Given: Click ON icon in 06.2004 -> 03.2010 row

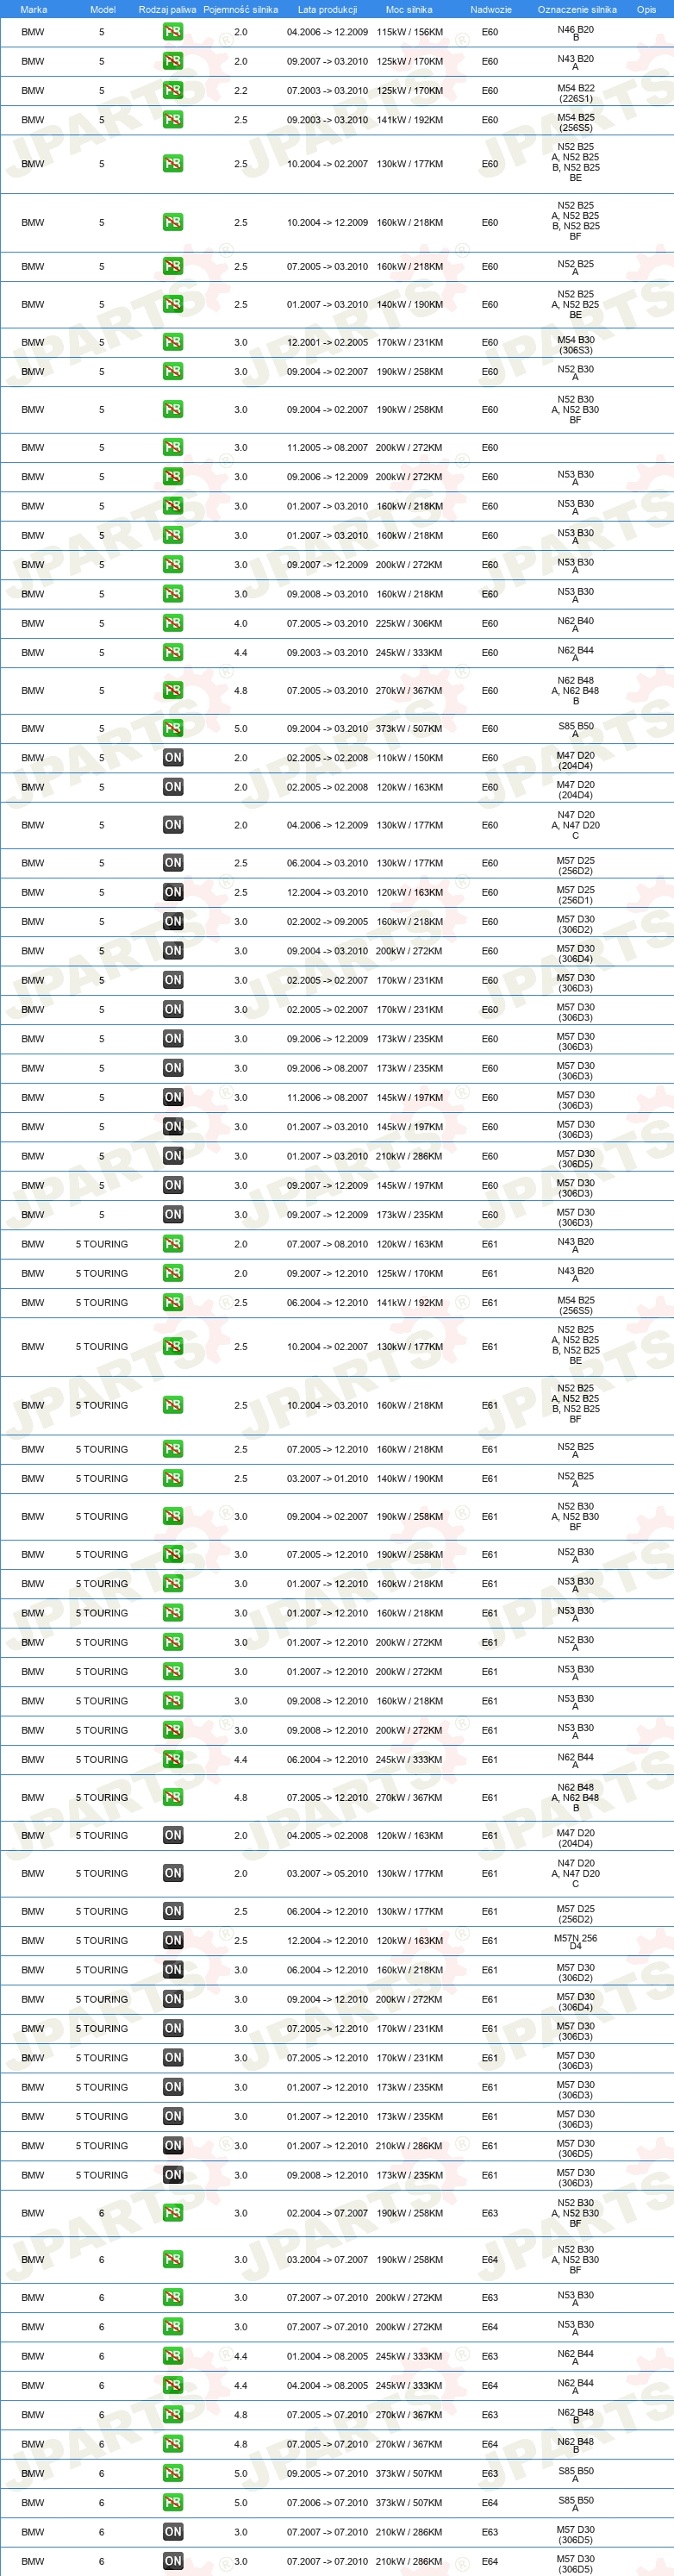Looking at the screenshot, I should pyautogui.click(x=172, y=862).
